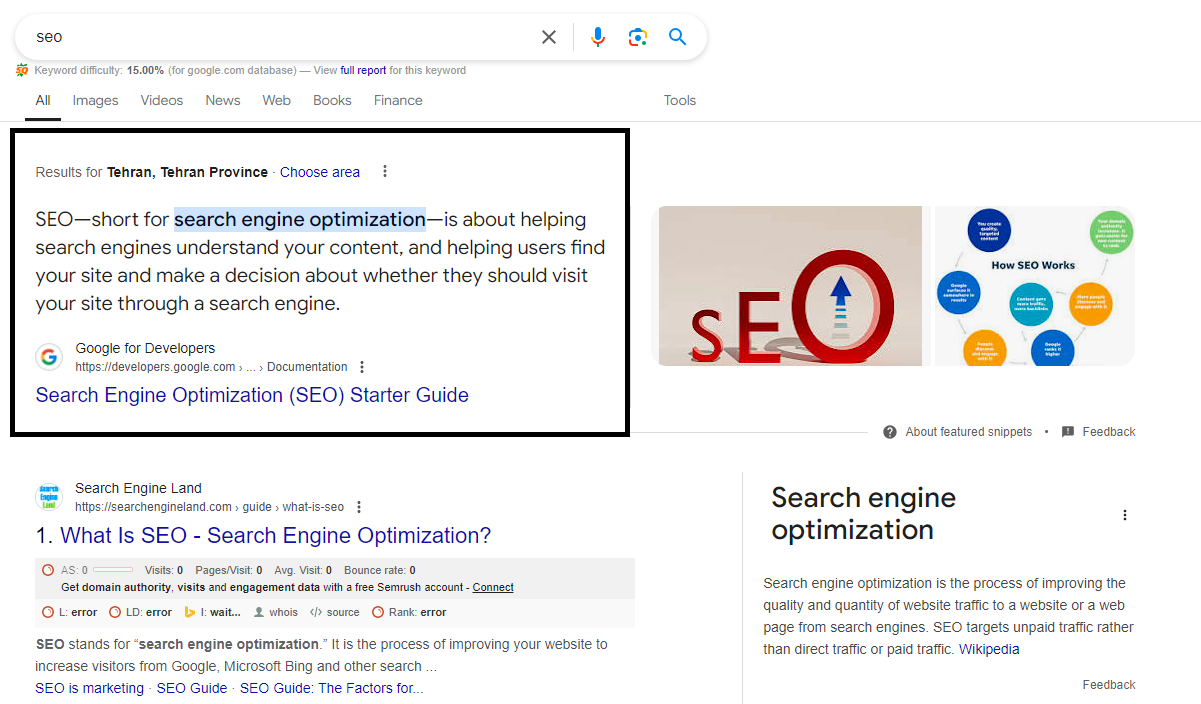Switch to the Web tab
The image size is (1201, 704).
coord(277,100)
